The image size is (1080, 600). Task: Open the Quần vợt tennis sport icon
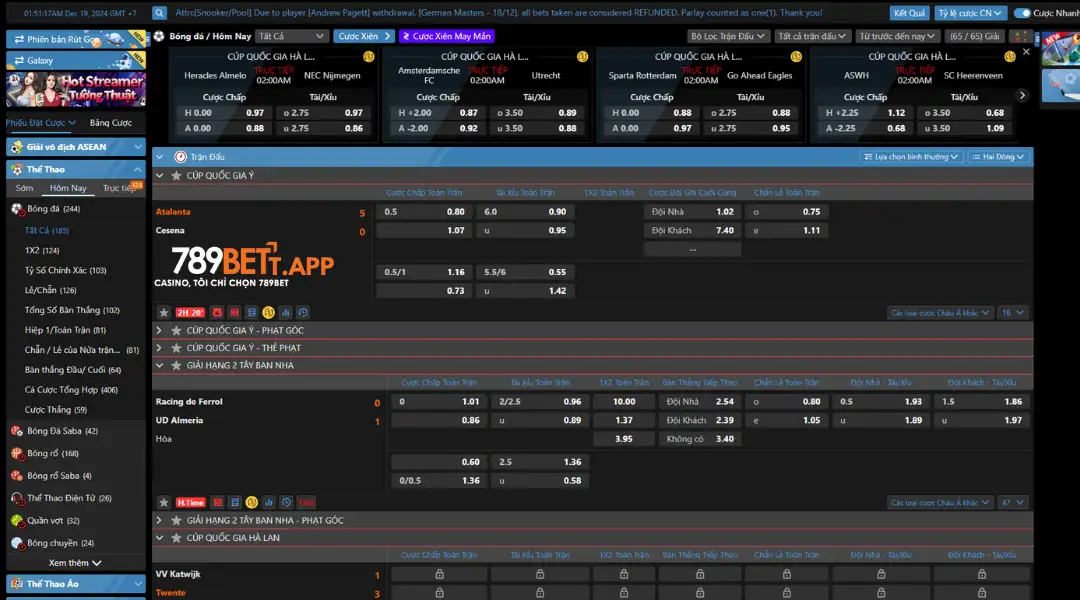(17, 521)
